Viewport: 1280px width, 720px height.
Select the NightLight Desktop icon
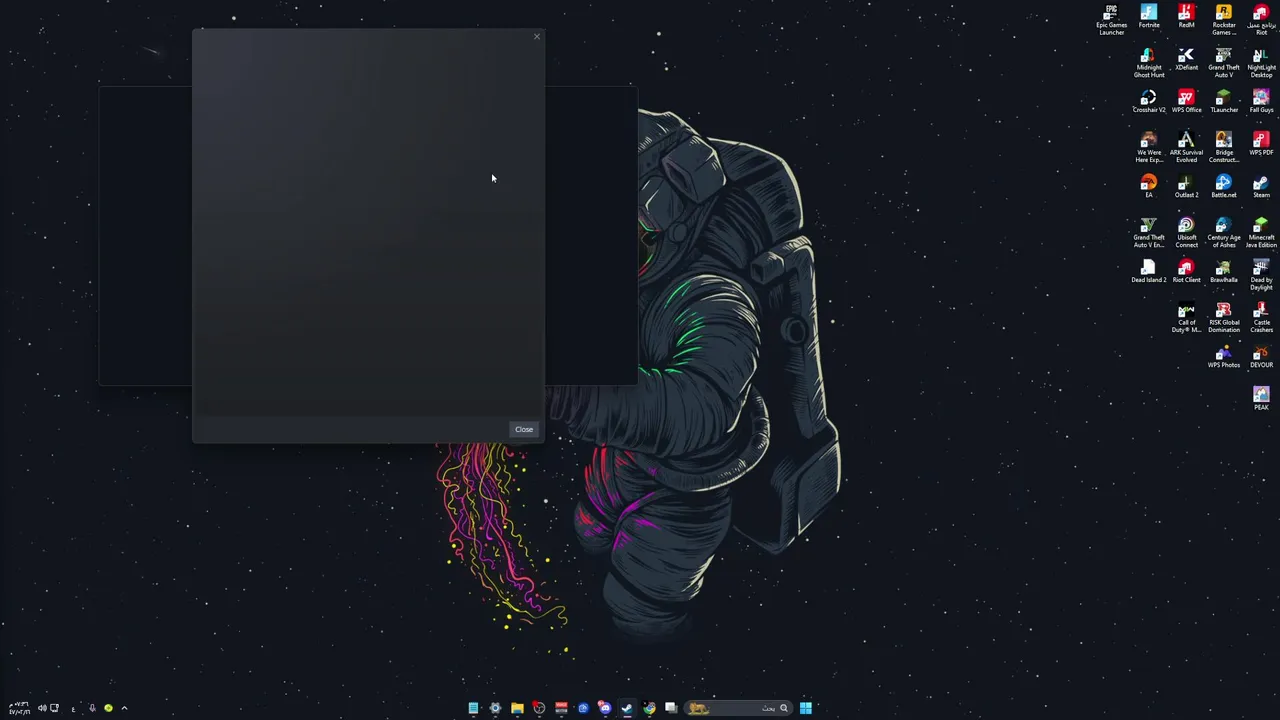click(x=1261, y=63)
